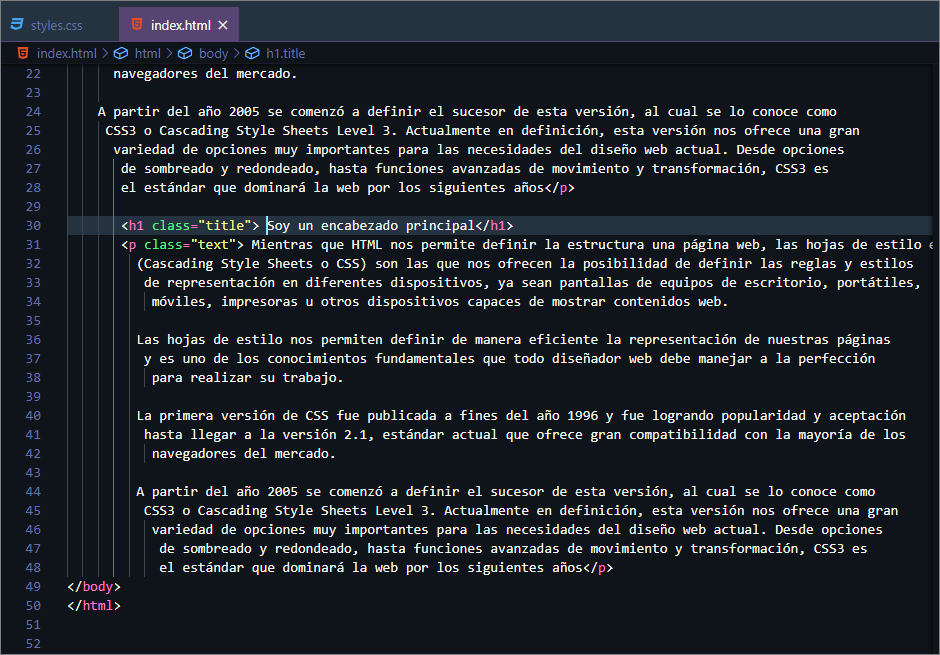The height and width of the screenshot is (655, 940).
Task: Click the closing </p> tag on line 48
Action: (x=598, y=568)
